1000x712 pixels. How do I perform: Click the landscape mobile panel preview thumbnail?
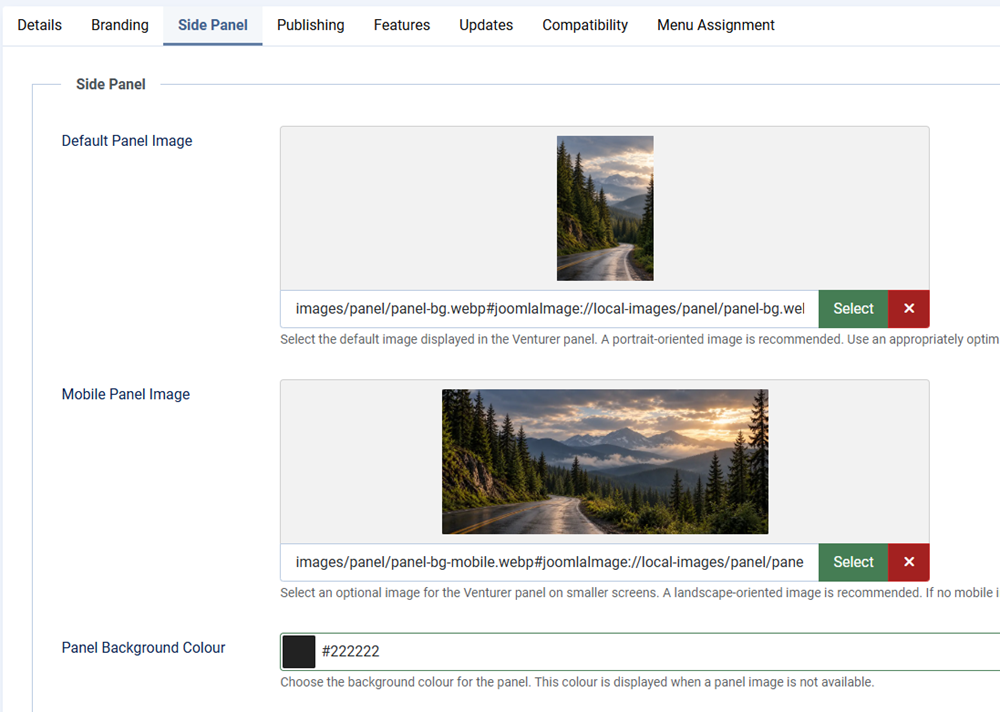point(605,462)
